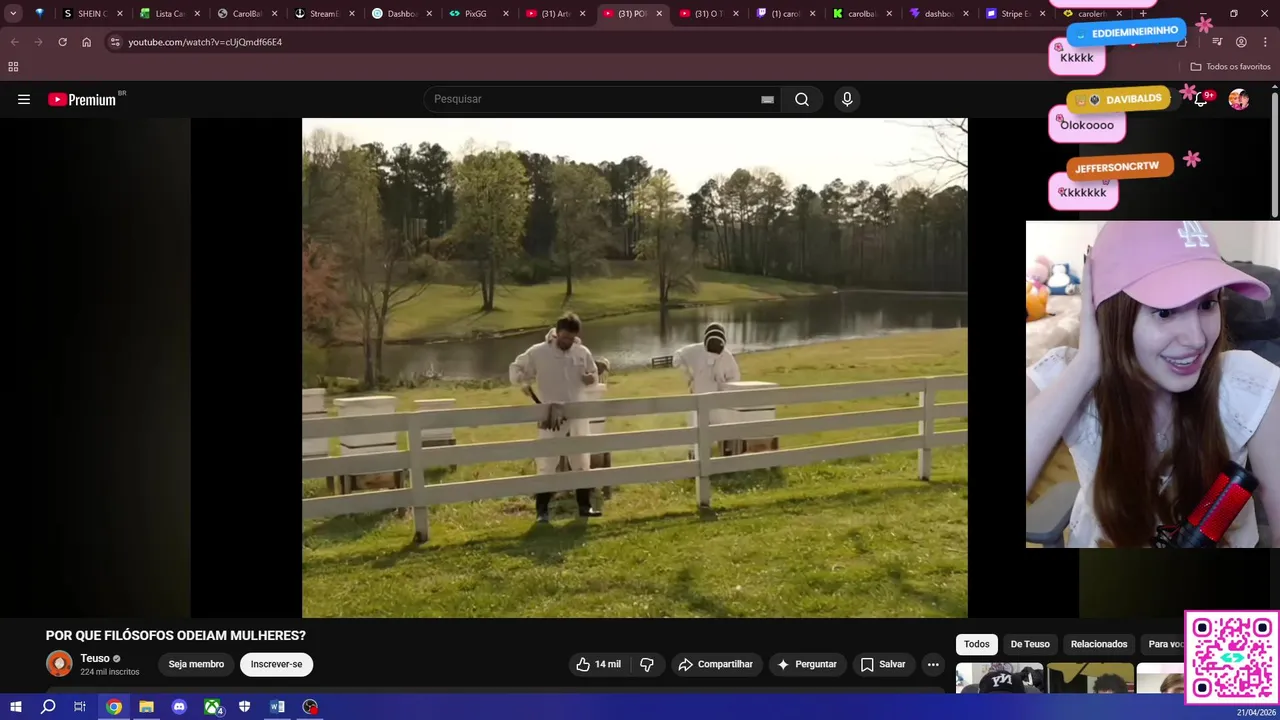Click the Chrome address bar URL
This screenshot has height=720, width=1280.
[205, 42]
